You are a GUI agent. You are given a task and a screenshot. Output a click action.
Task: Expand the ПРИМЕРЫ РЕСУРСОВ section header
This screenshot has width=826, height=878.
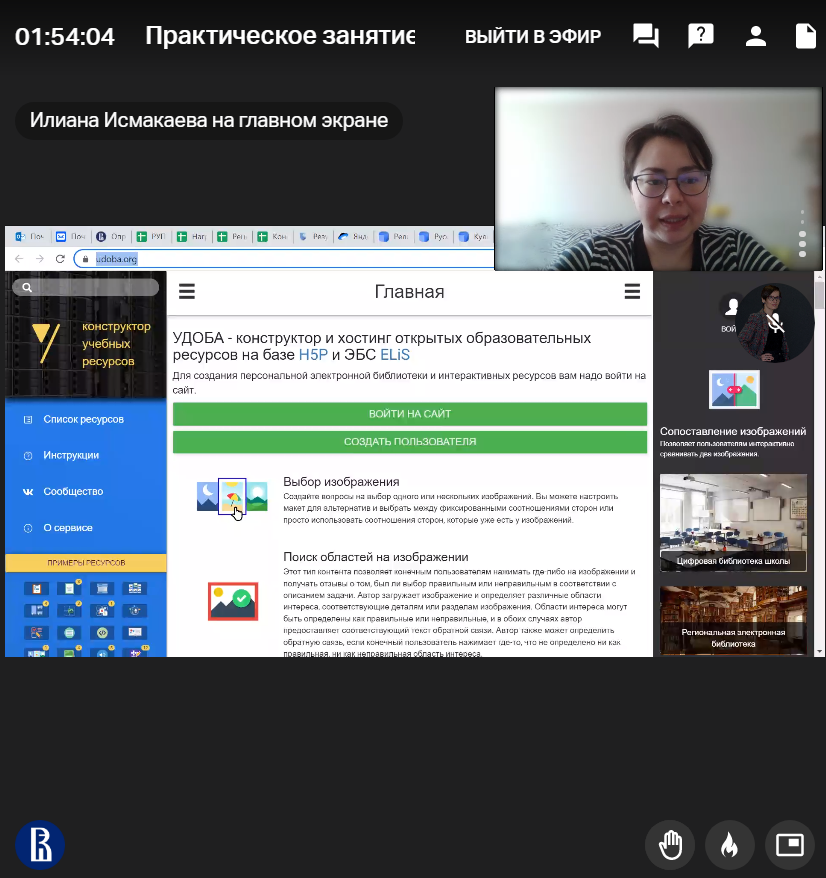point(85,563)
